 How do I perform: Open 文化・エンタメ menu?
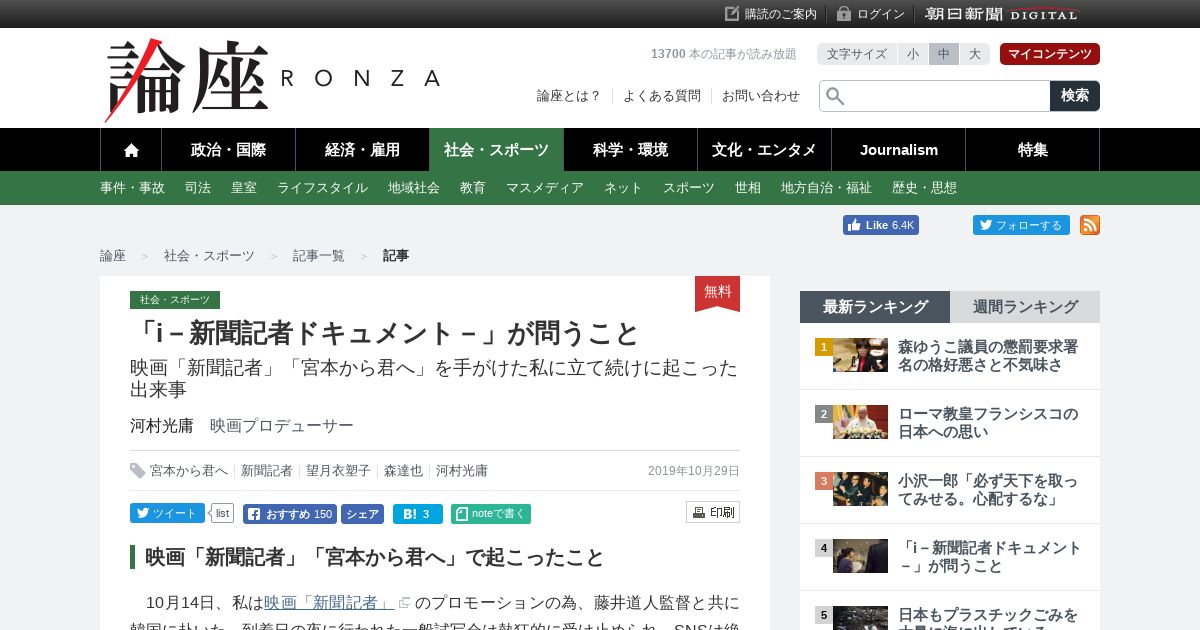tap(764, 150)
